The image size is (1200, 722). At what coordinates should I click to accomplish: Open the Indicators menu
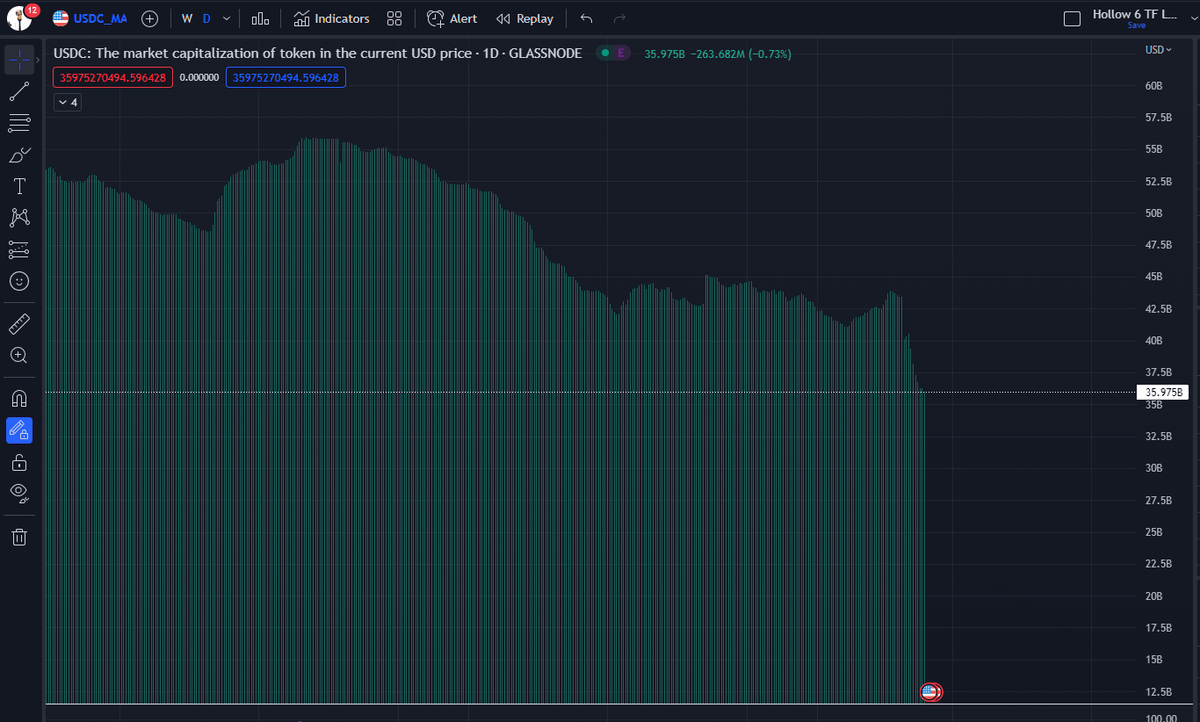(x=331, y=19)
